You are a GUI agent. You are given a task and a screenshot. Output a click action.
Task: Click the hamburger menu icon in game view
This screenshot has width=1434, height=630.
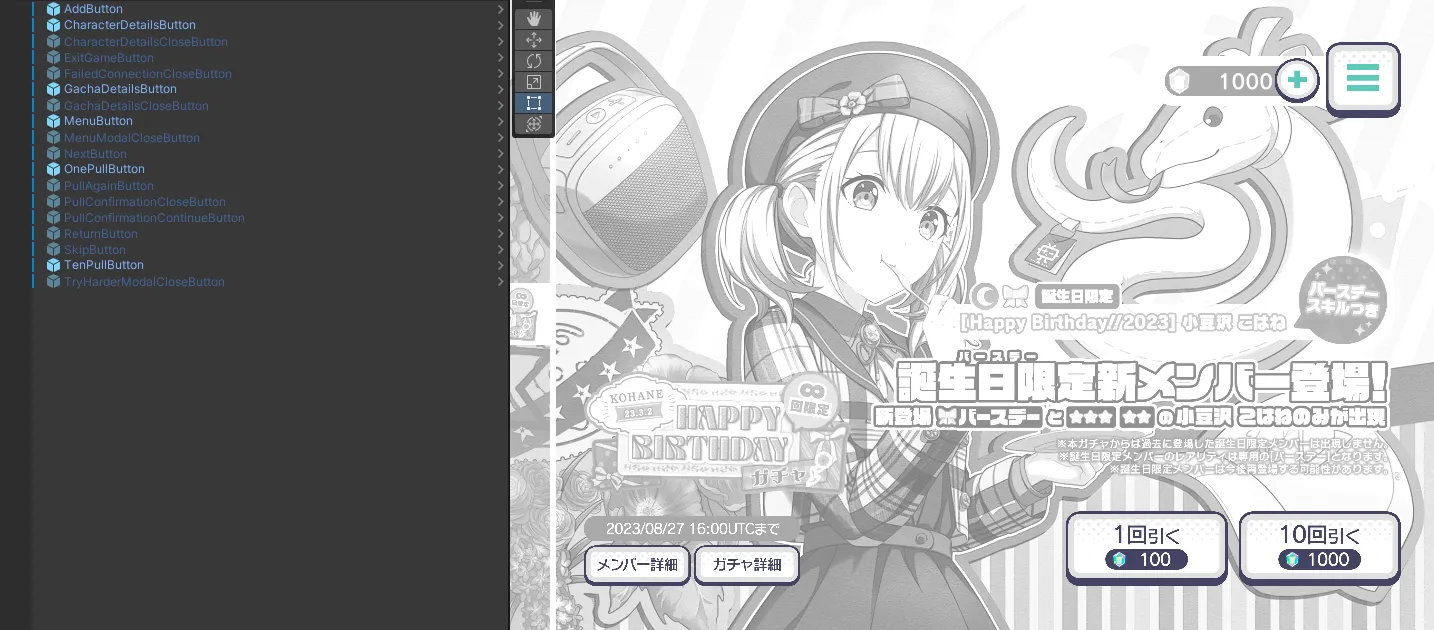point(1362,78)
